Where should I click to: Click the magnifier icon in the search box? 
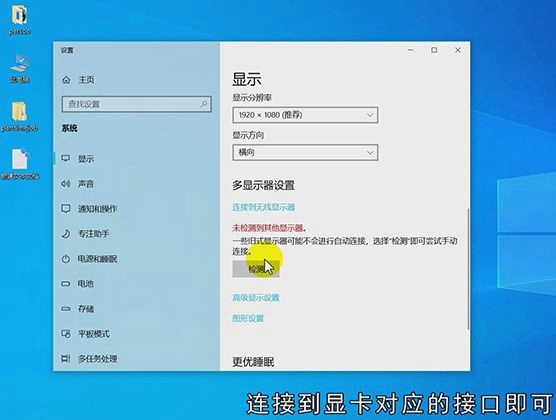pos(204,104)
